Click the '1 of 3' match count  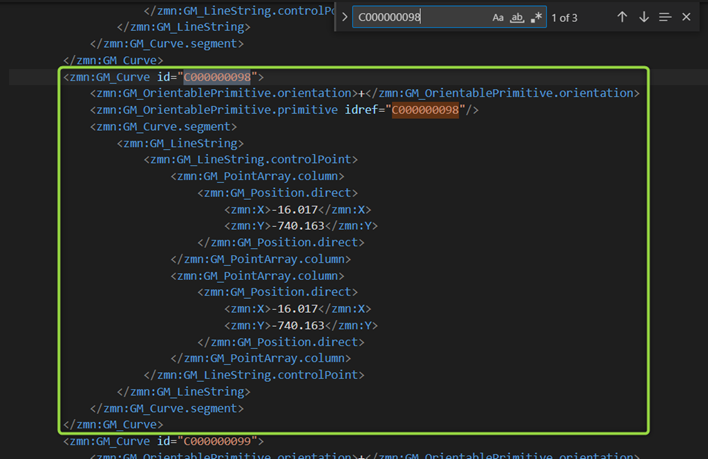[x=564, y=18]
